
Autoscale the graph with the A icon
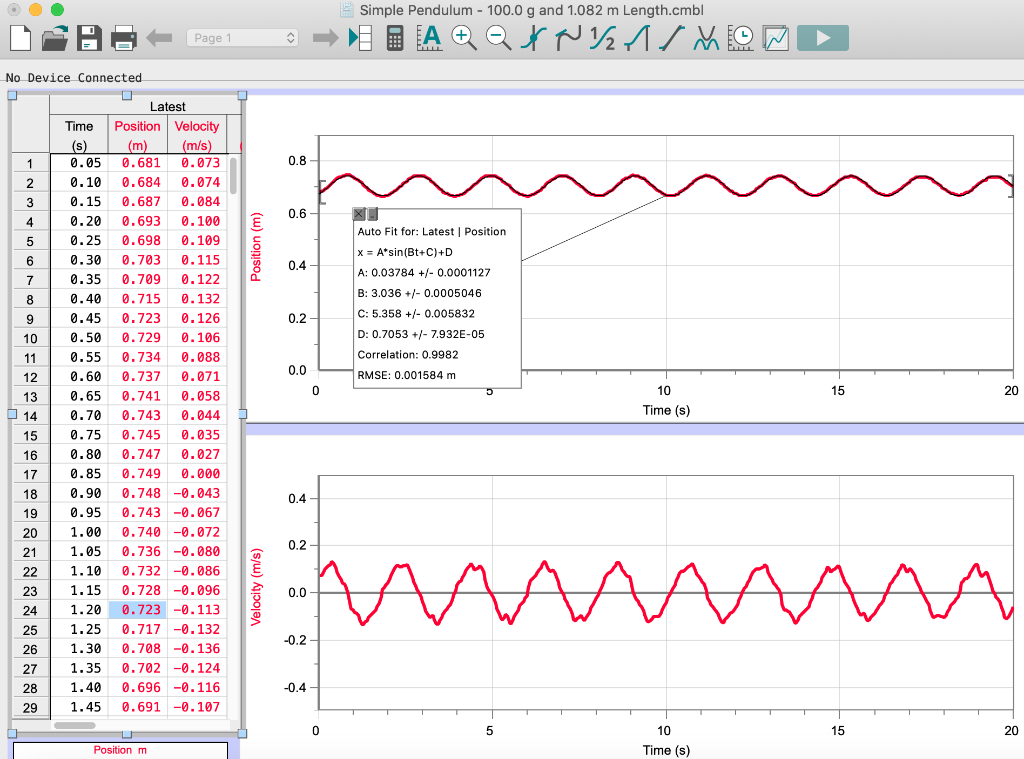pyautogui.click(x=429, y=38)
